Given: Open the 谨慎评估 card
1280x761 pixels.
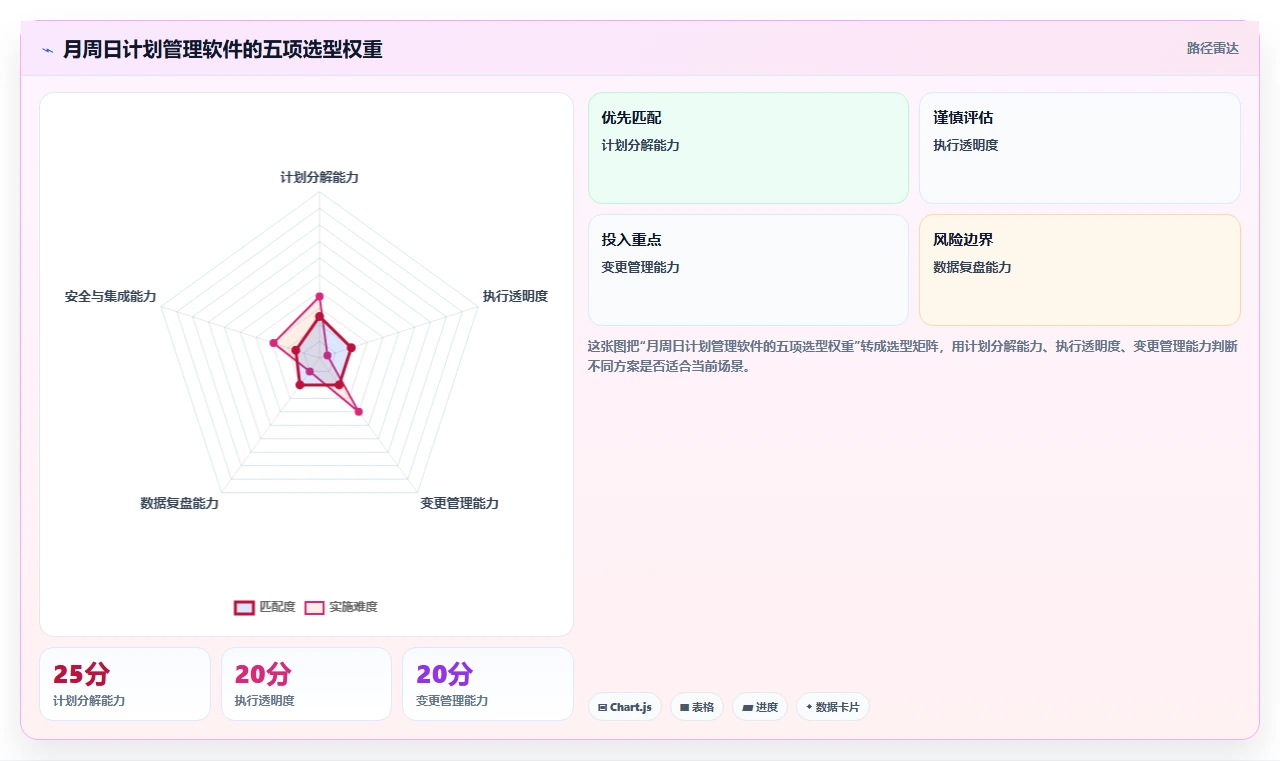Looking at the screenshot, I should click(1080, 148).
